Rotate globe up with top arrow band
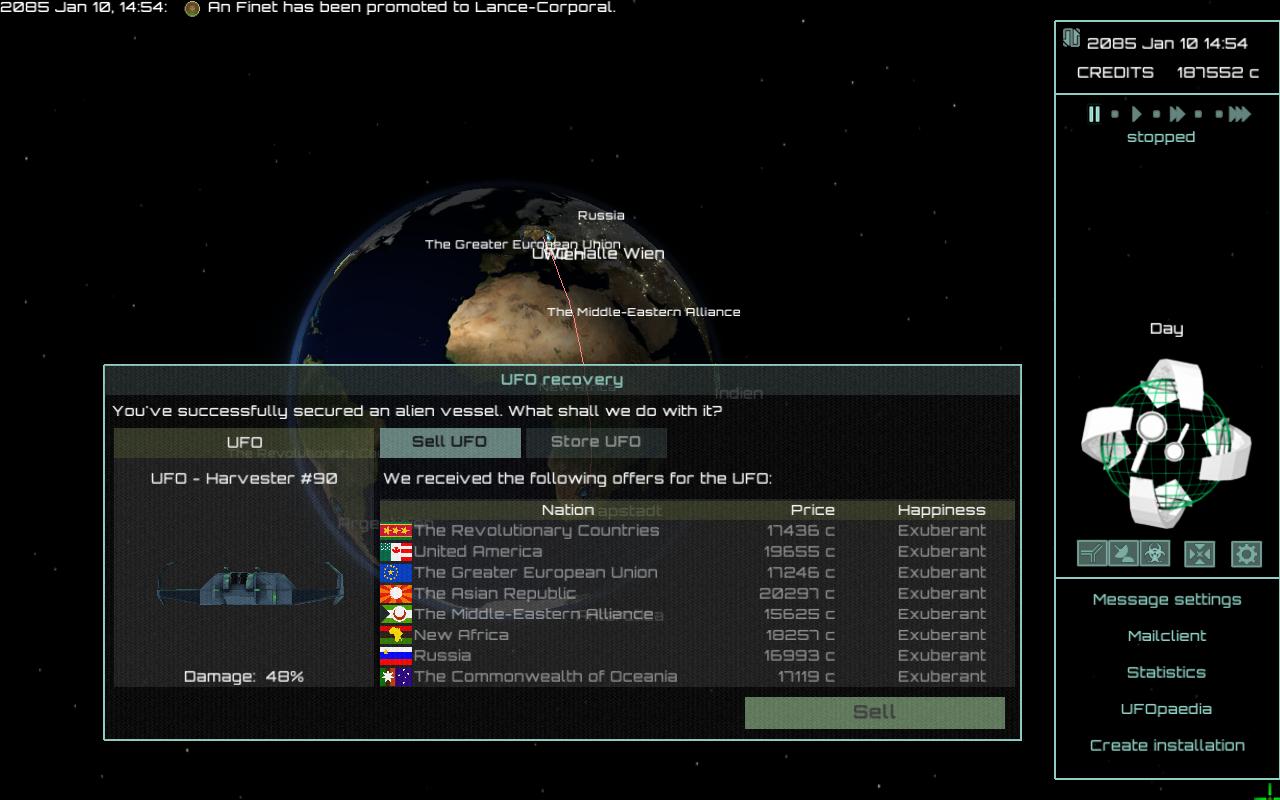Viewport: 1280px width, 800px height. [1175, 382]
